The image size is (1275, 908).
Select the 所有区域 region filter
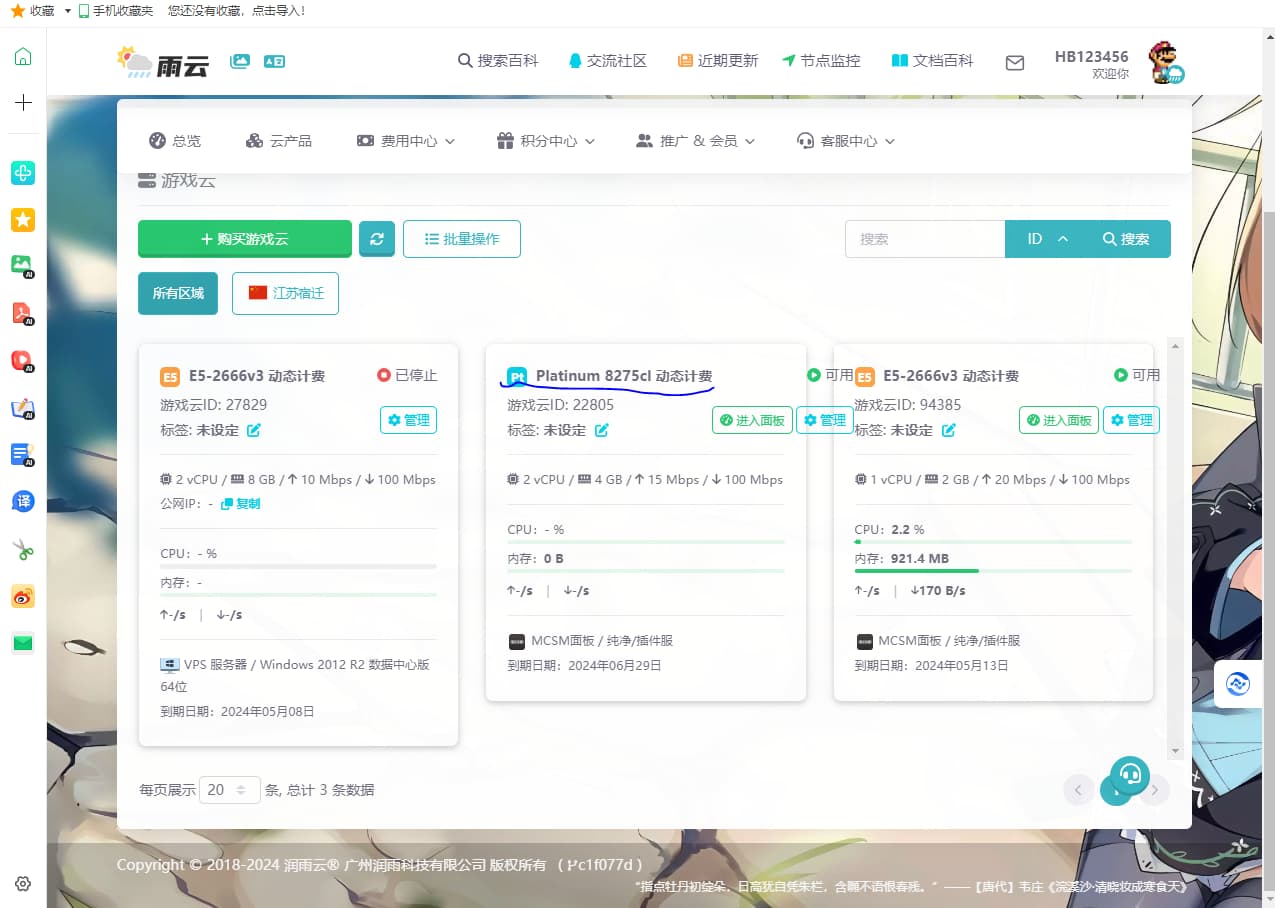click(178, 294)
